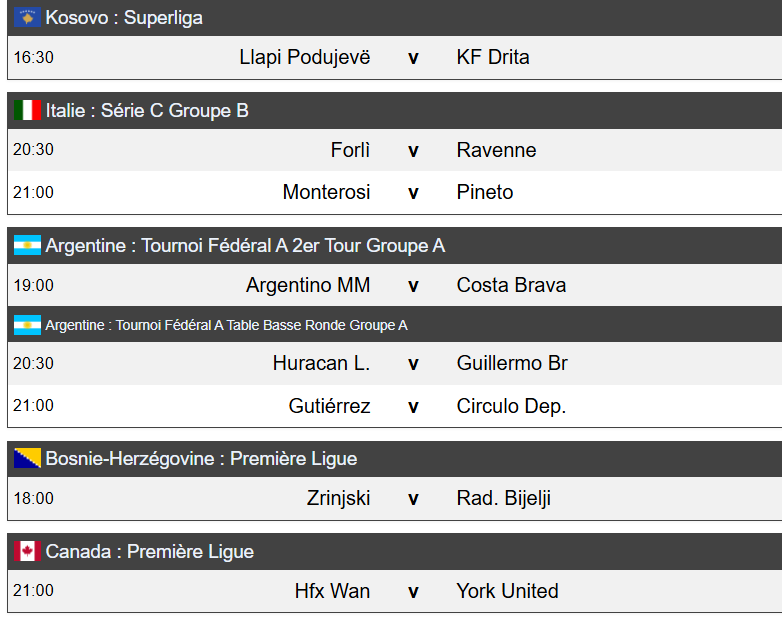Click the Pineto team name
Viewport: 782px width, 618px height.
485,193
